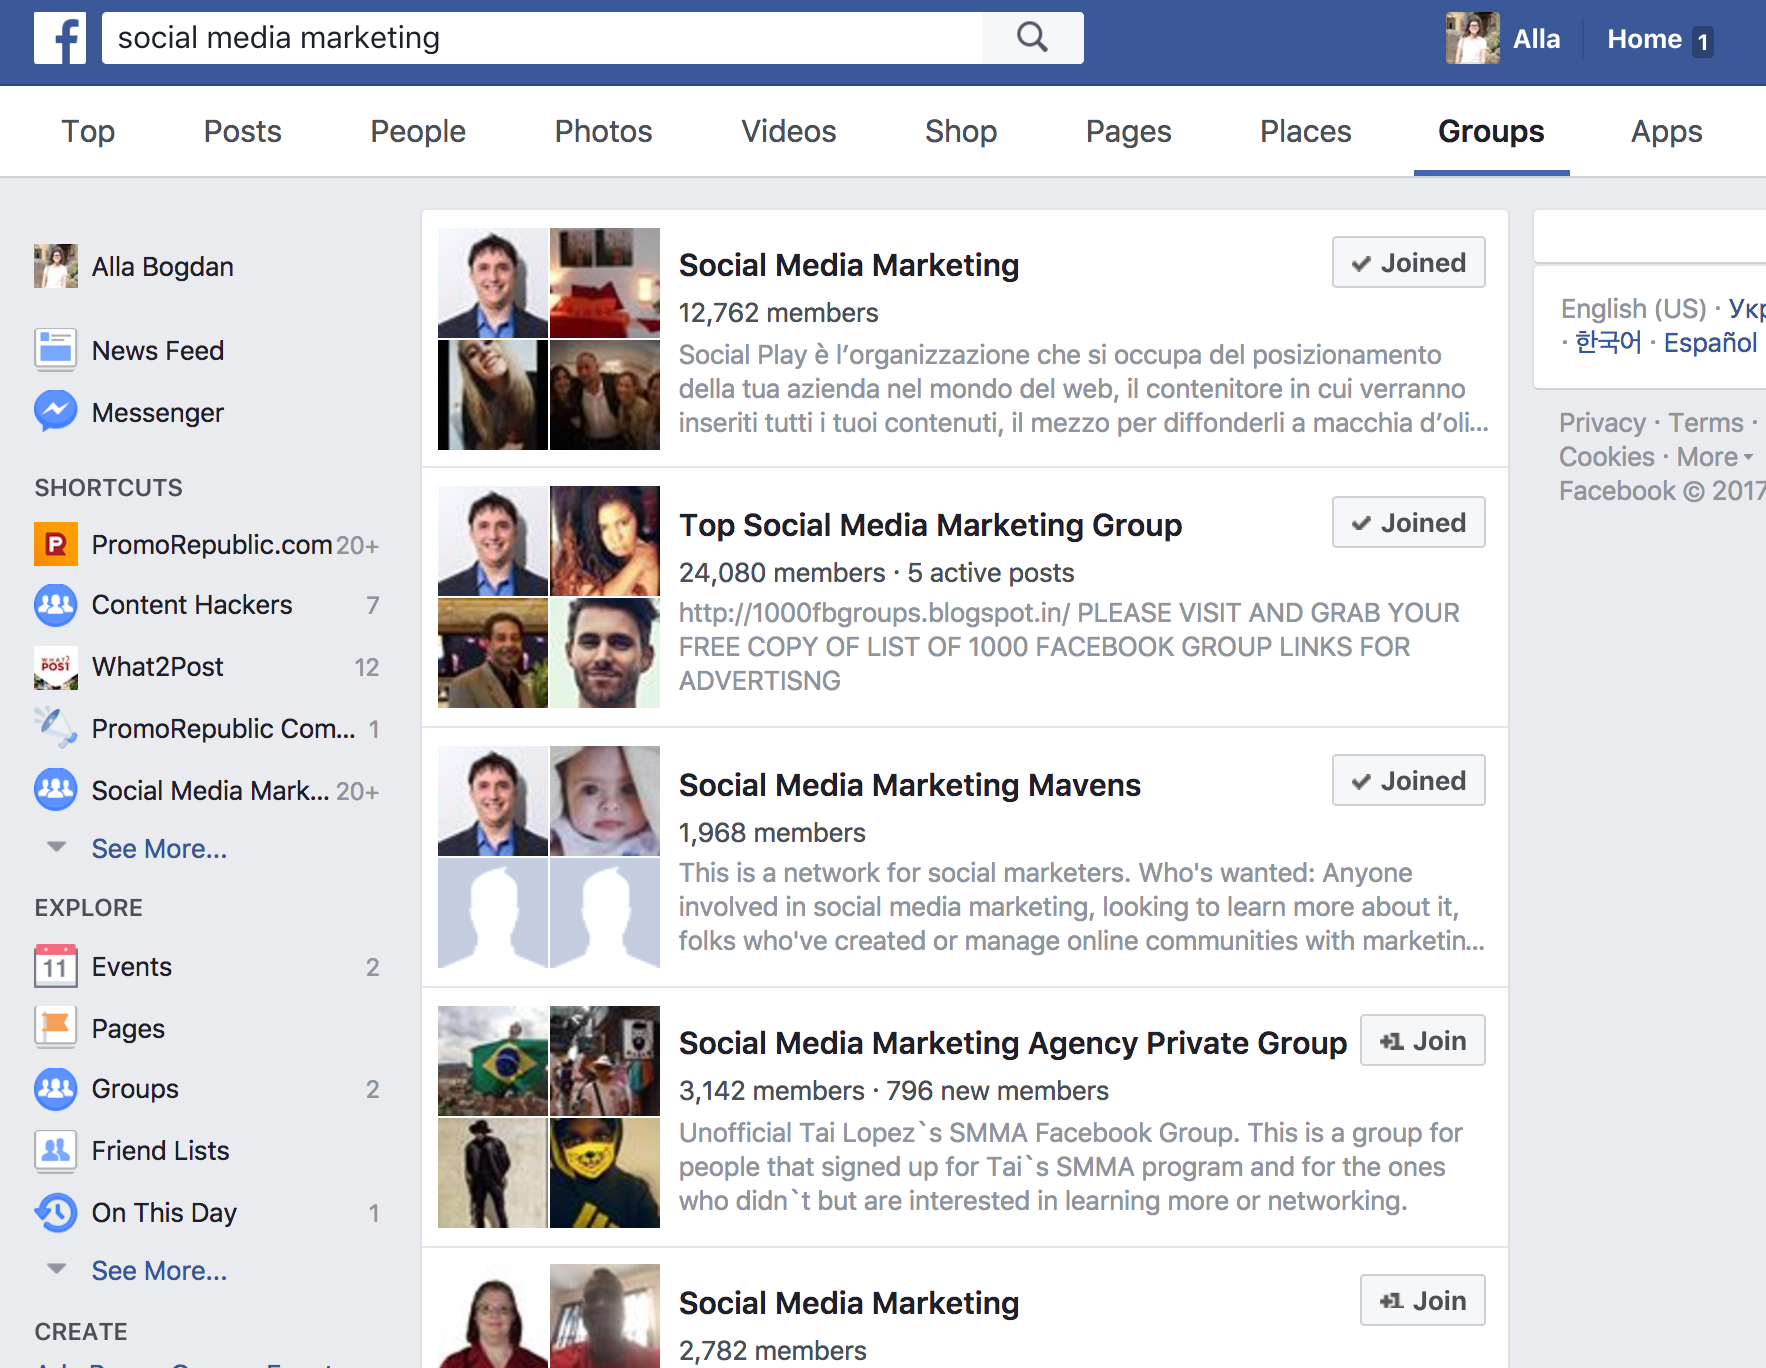The width and height of the screenshot is (1766, 1368).
Task: Click in the search field 'social media marketing'
Action: point(542,38)
